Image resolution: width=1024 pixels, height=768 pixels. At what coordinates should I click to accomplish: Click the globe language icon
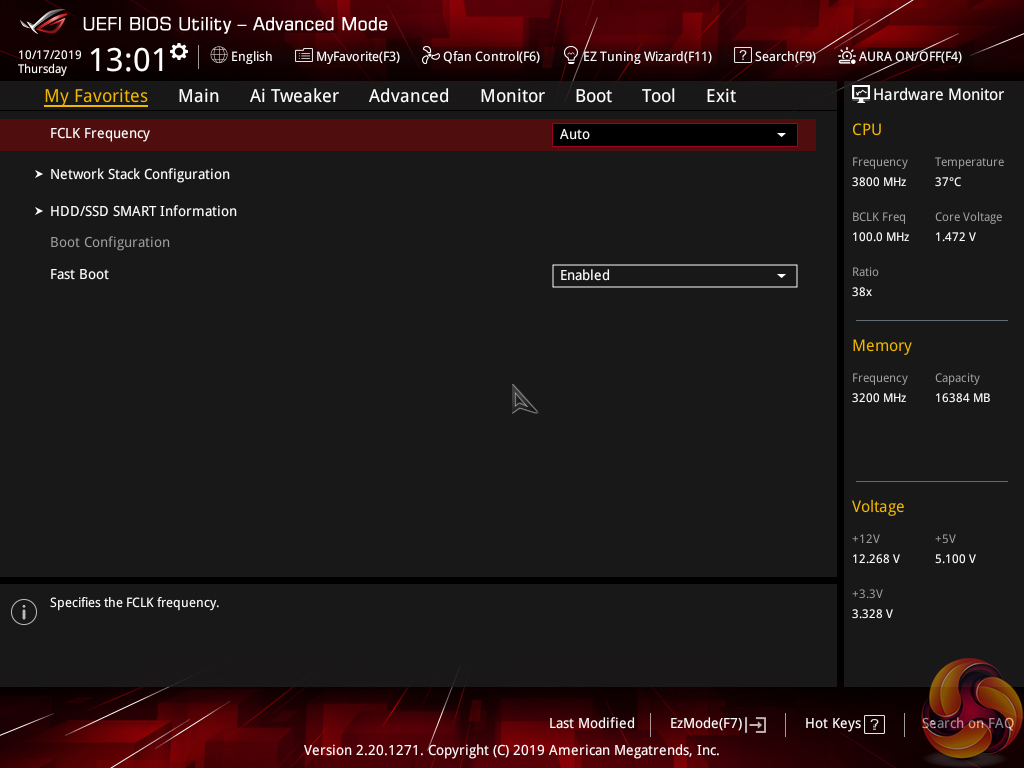coord(219,56)
